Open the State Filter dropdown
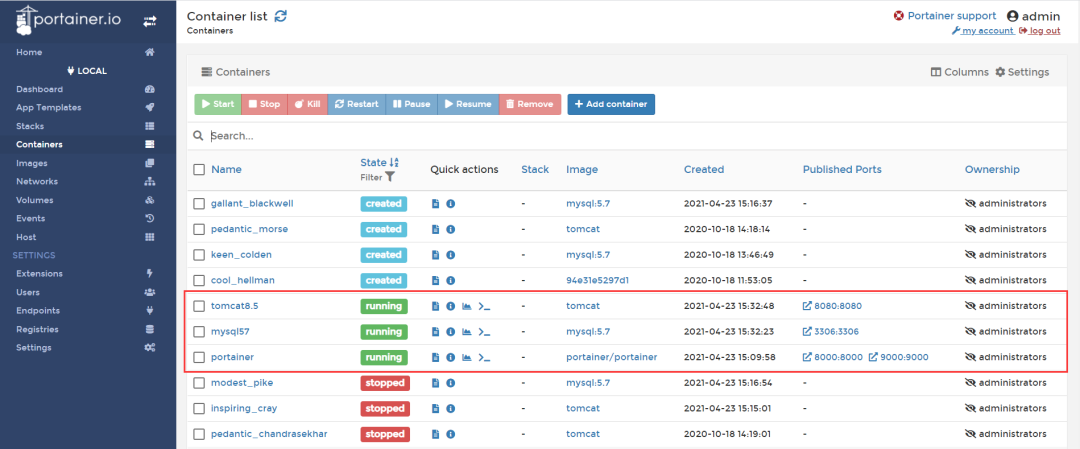This screenshot has width=1080, height=449. 377,177
